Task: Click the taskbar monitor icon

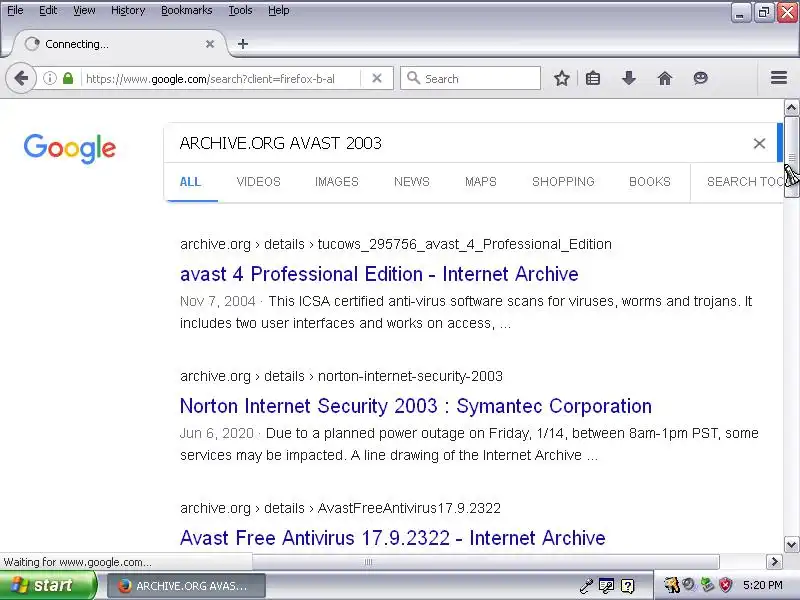Action: pos(606,586)
